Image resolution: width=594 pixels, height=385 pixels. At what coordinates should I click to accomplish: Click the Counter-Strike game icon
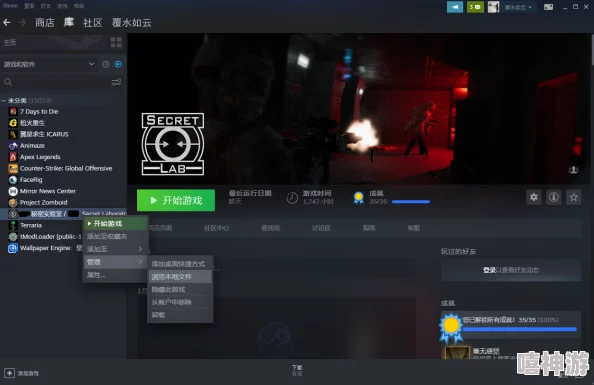click(x=13, y=168)
